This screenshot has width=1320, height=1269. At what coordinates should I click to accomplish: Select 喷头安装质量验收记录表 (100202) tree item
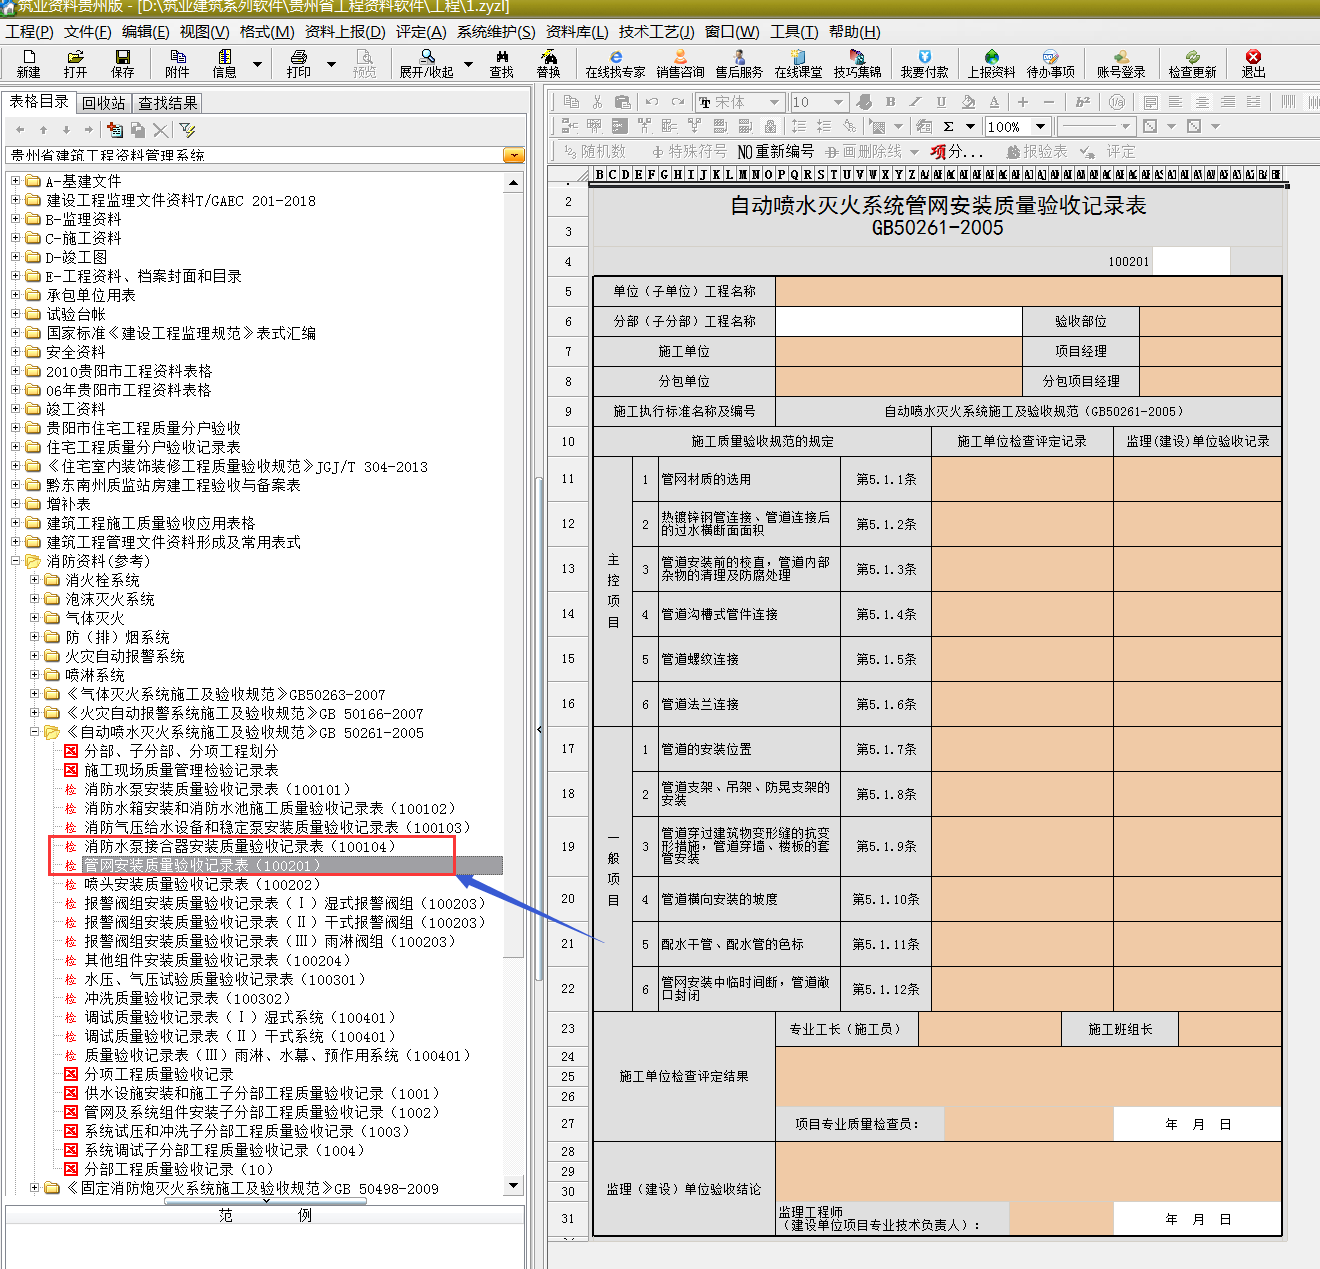coord(202,884)
